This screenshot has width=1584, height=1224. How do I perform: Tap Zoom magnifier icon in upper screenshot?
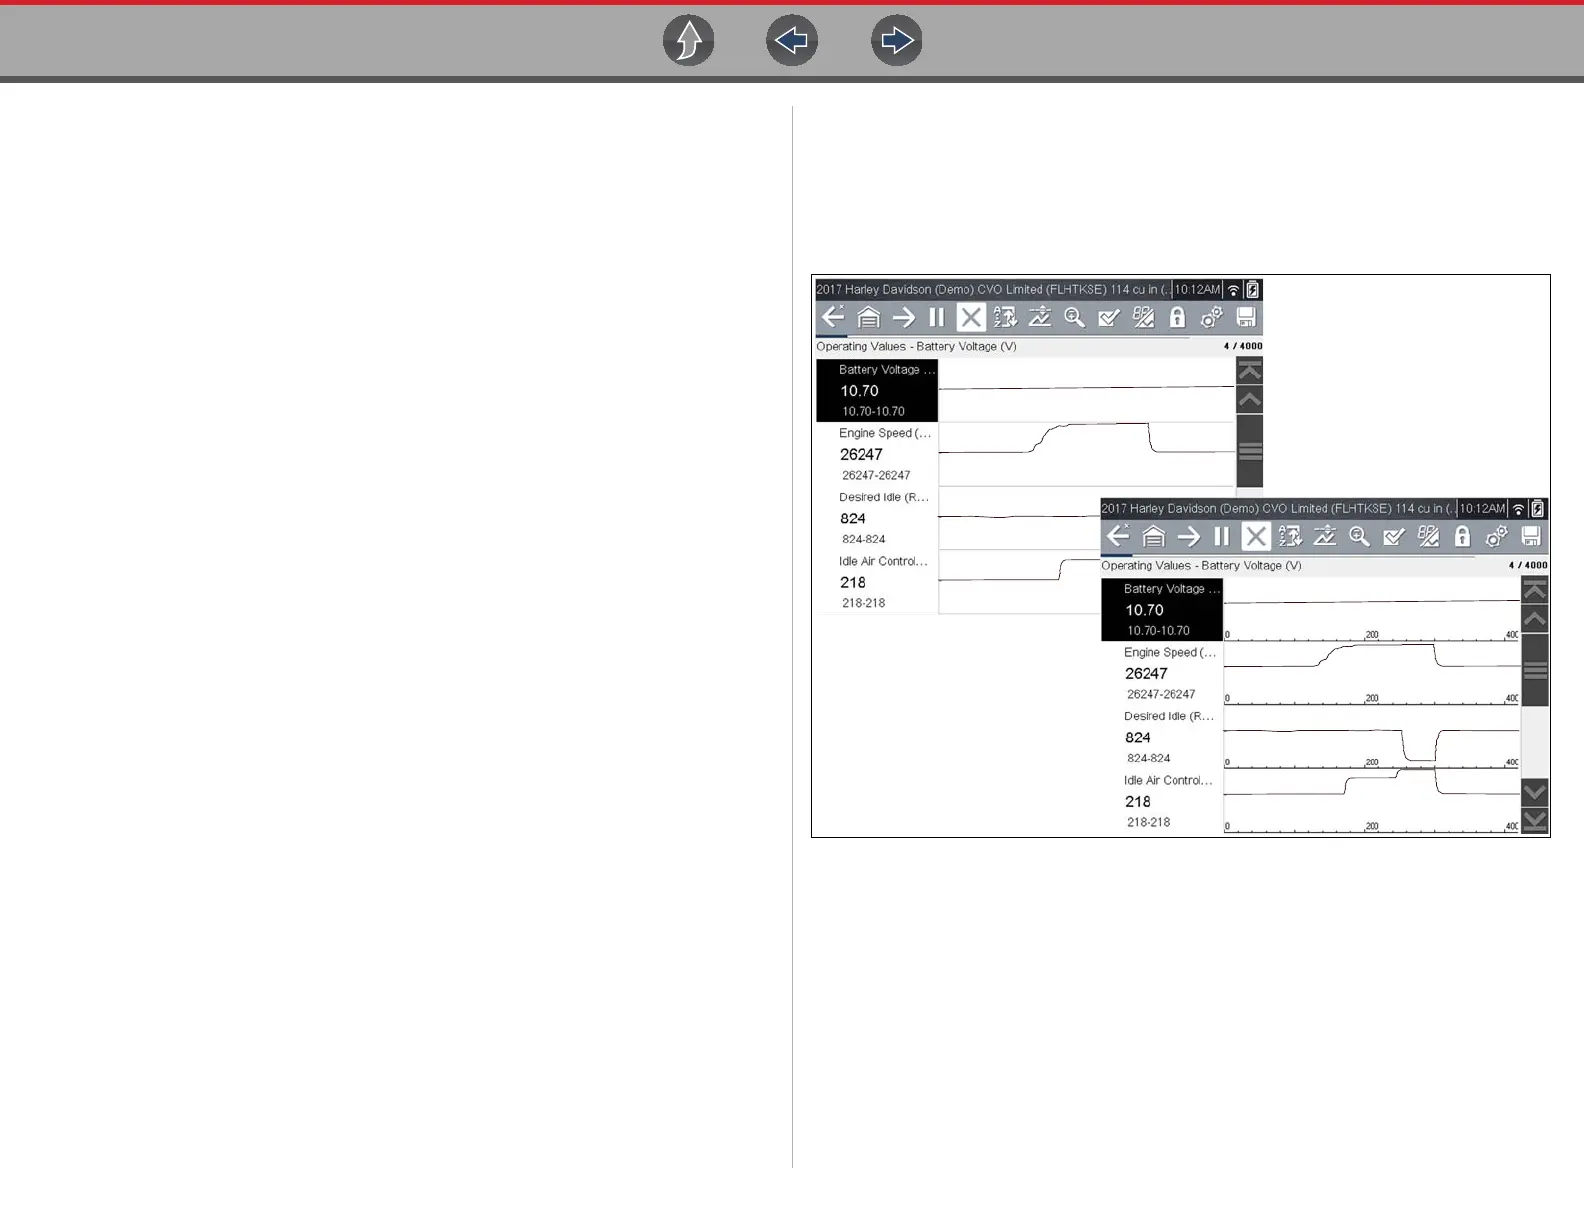pos(1074,317)
